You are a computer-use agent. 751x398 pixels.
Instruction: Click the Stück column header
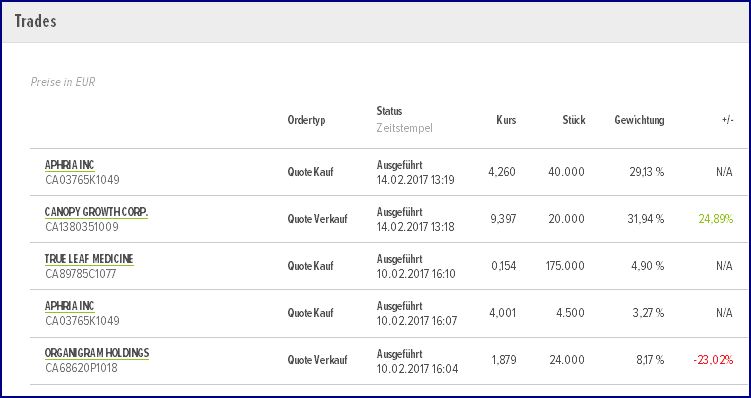[x=574, y=120]
